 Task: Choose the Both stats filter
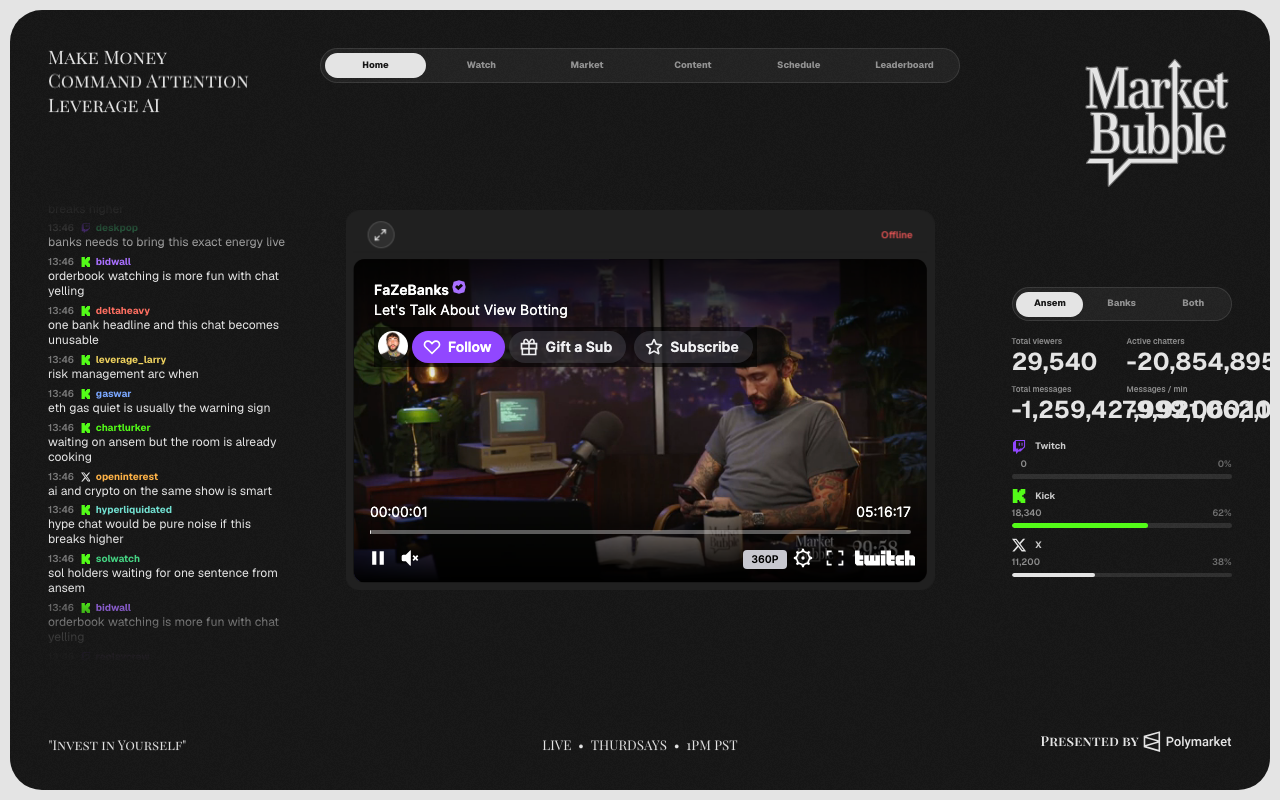1193,303
